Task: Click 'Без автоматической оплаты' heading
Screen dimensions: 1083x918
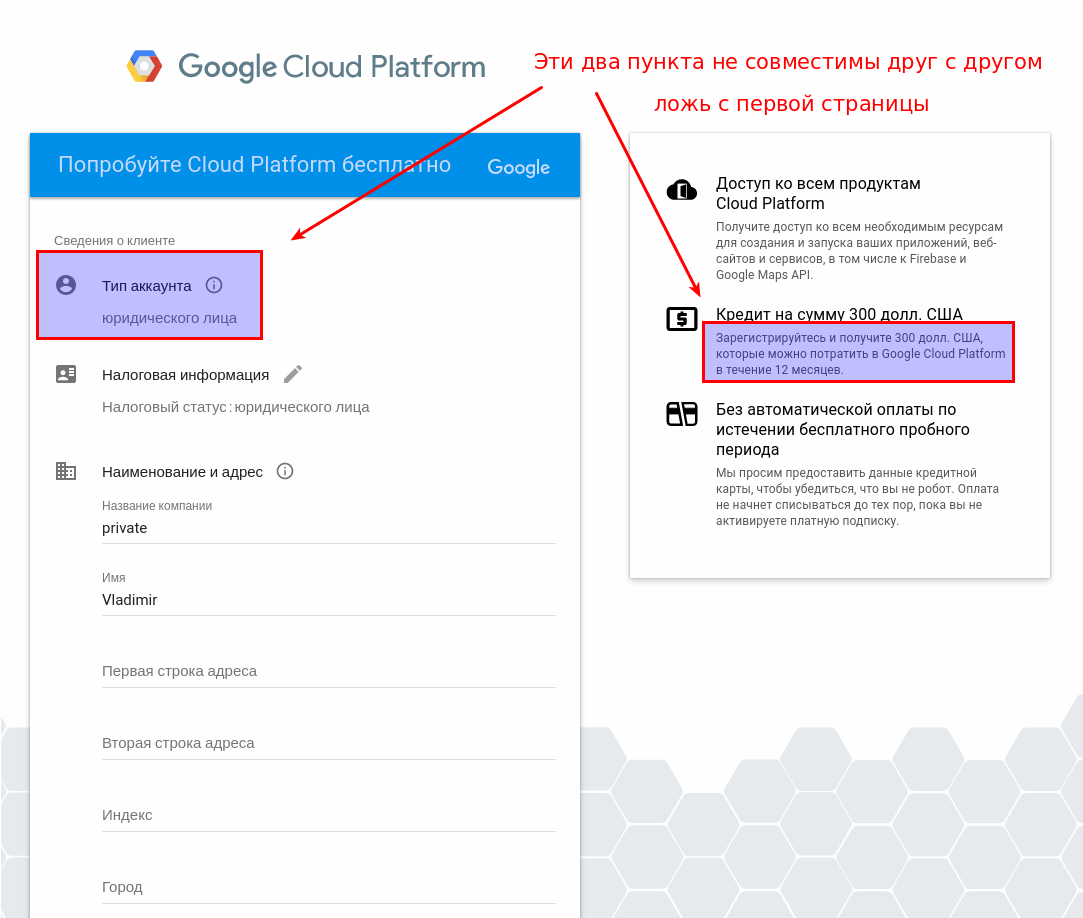Action: point(843,429)
